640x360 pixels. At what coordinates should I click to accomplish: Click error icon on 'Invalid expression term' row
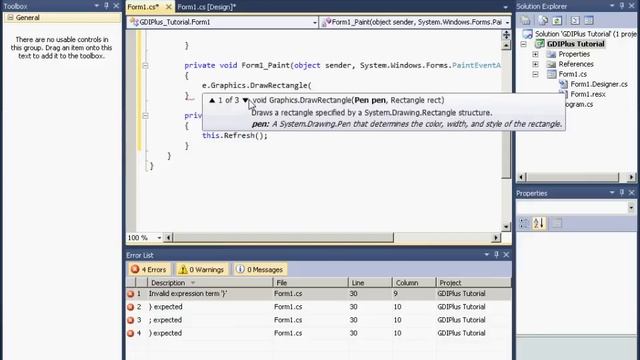tap(131, 293)
